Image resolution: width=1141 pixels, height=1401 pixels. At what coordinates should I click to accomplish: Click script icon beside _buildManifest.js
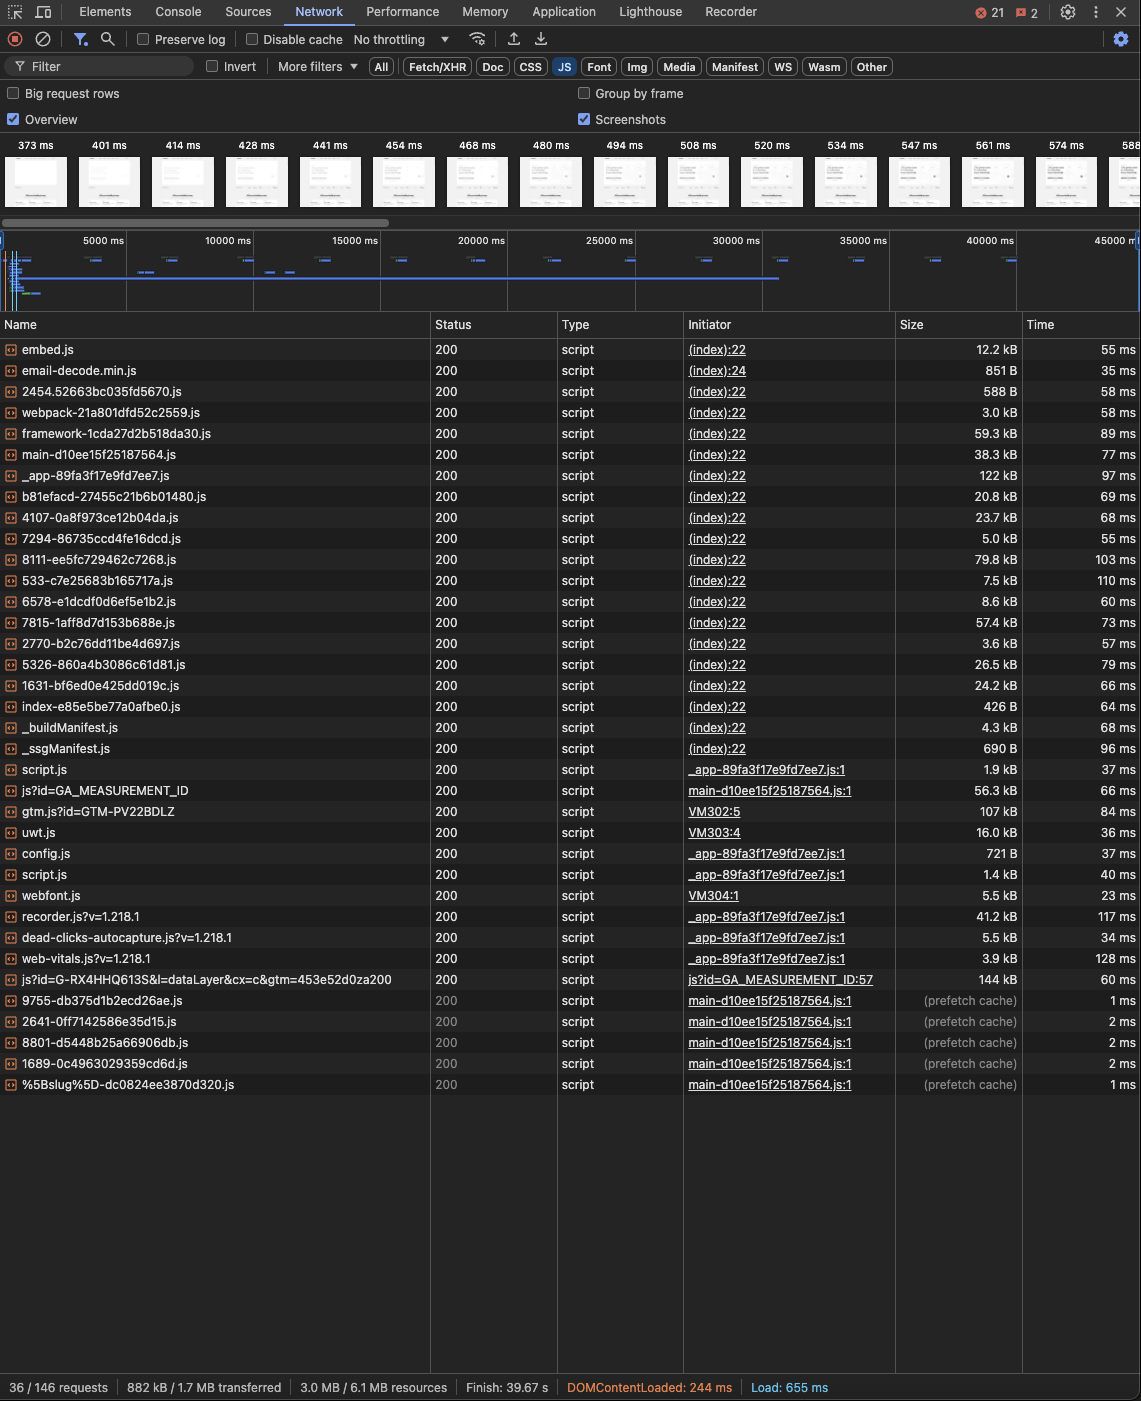point(11,728)
